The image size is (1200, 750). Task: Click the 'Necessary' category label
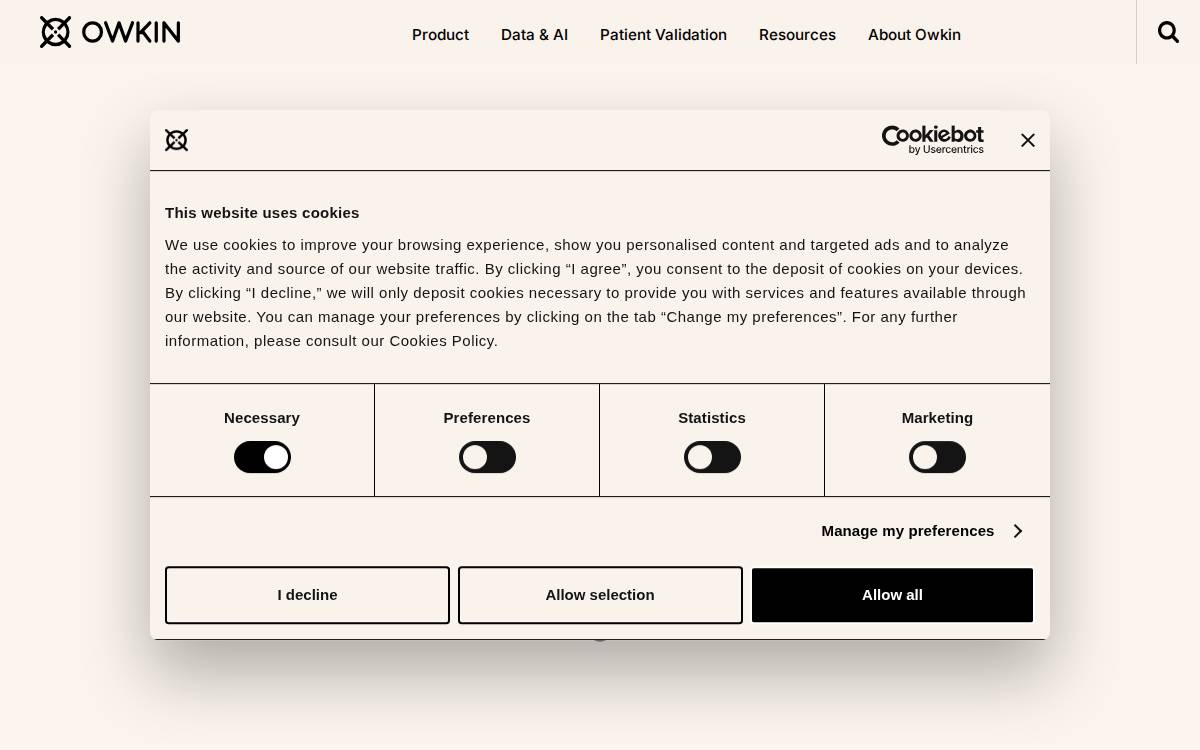click(x=262, y=418)
